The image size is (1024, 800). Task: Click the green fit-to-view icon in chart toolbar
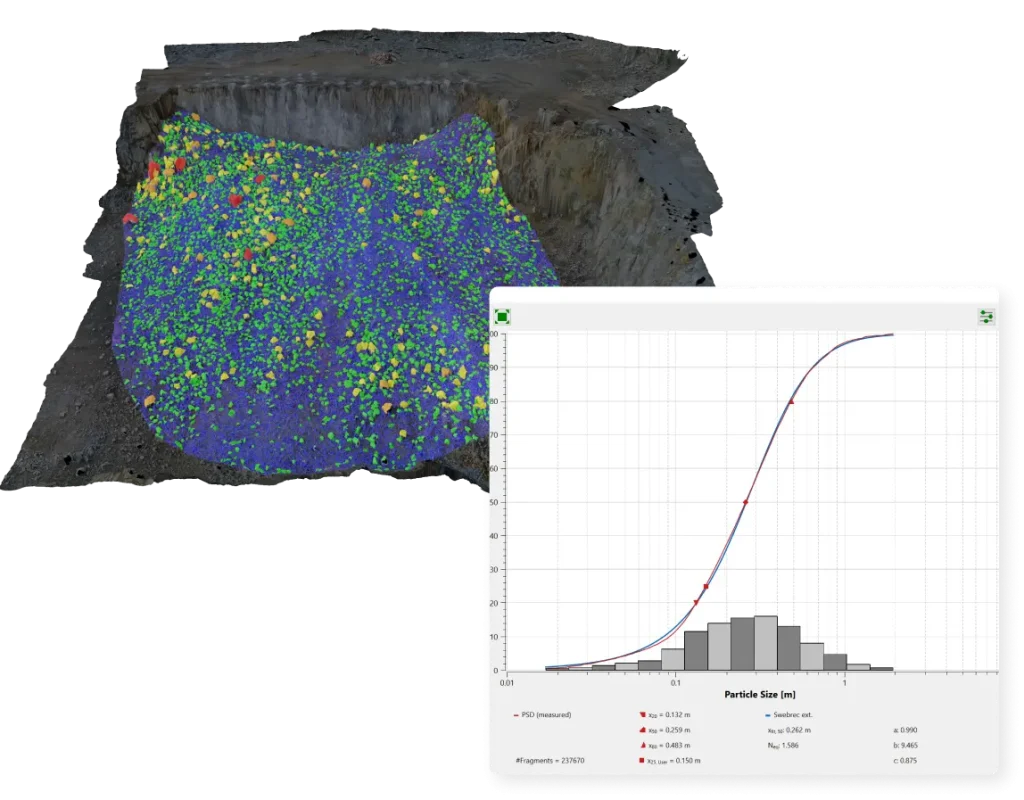tap(503, 317)
